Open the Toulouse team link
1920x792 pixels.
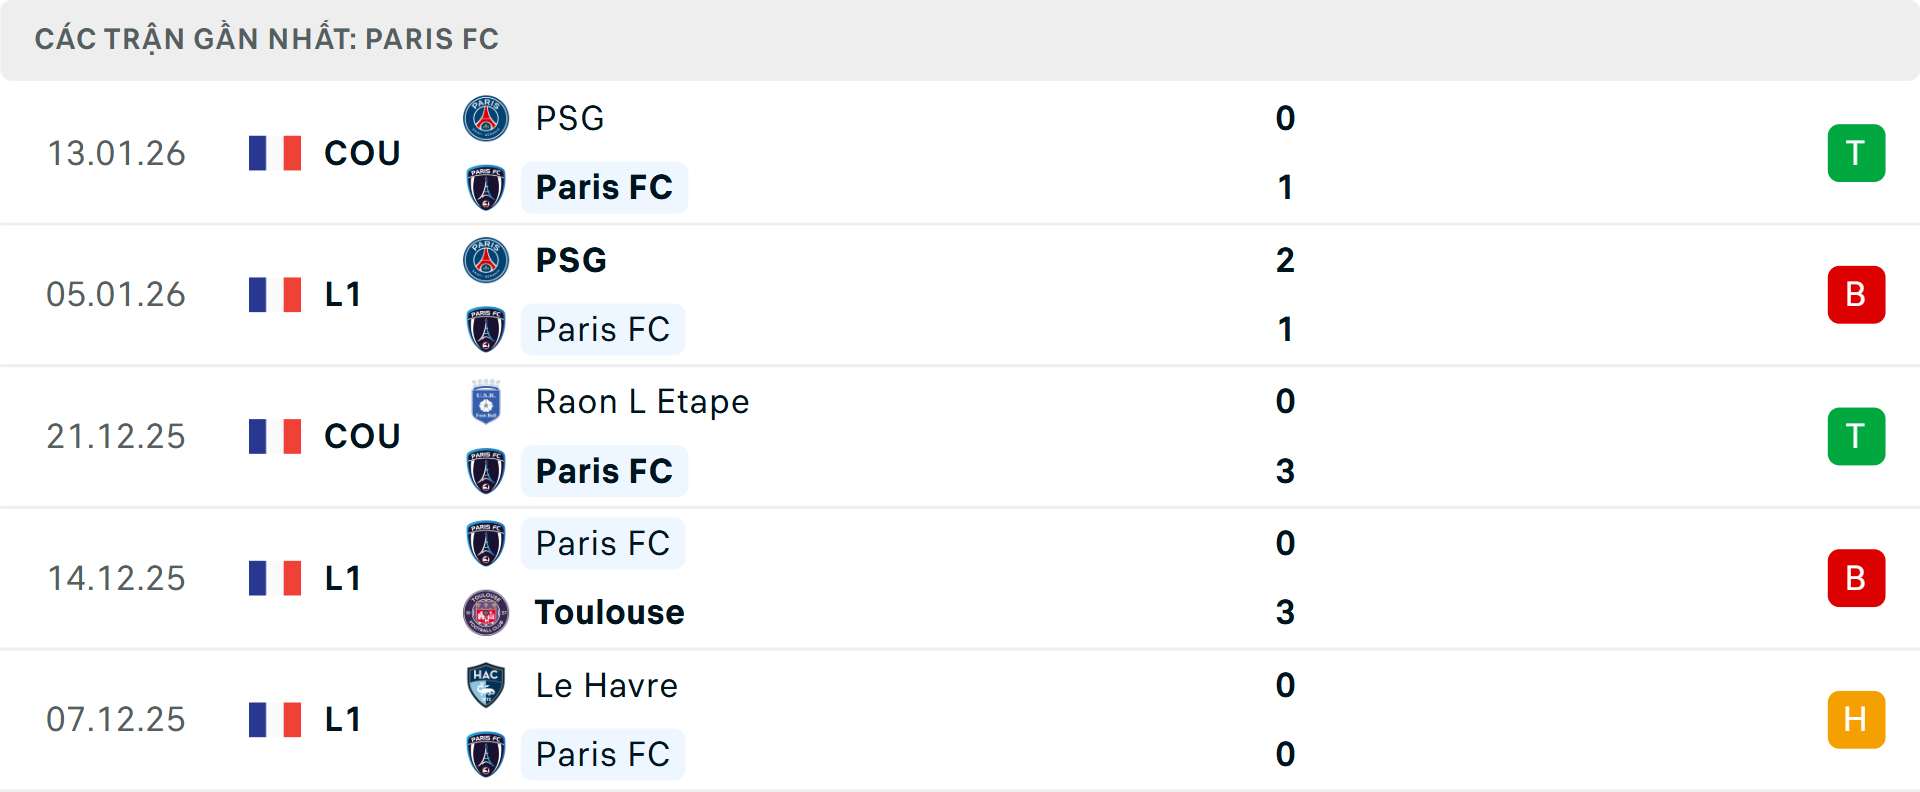click(609, 612)
